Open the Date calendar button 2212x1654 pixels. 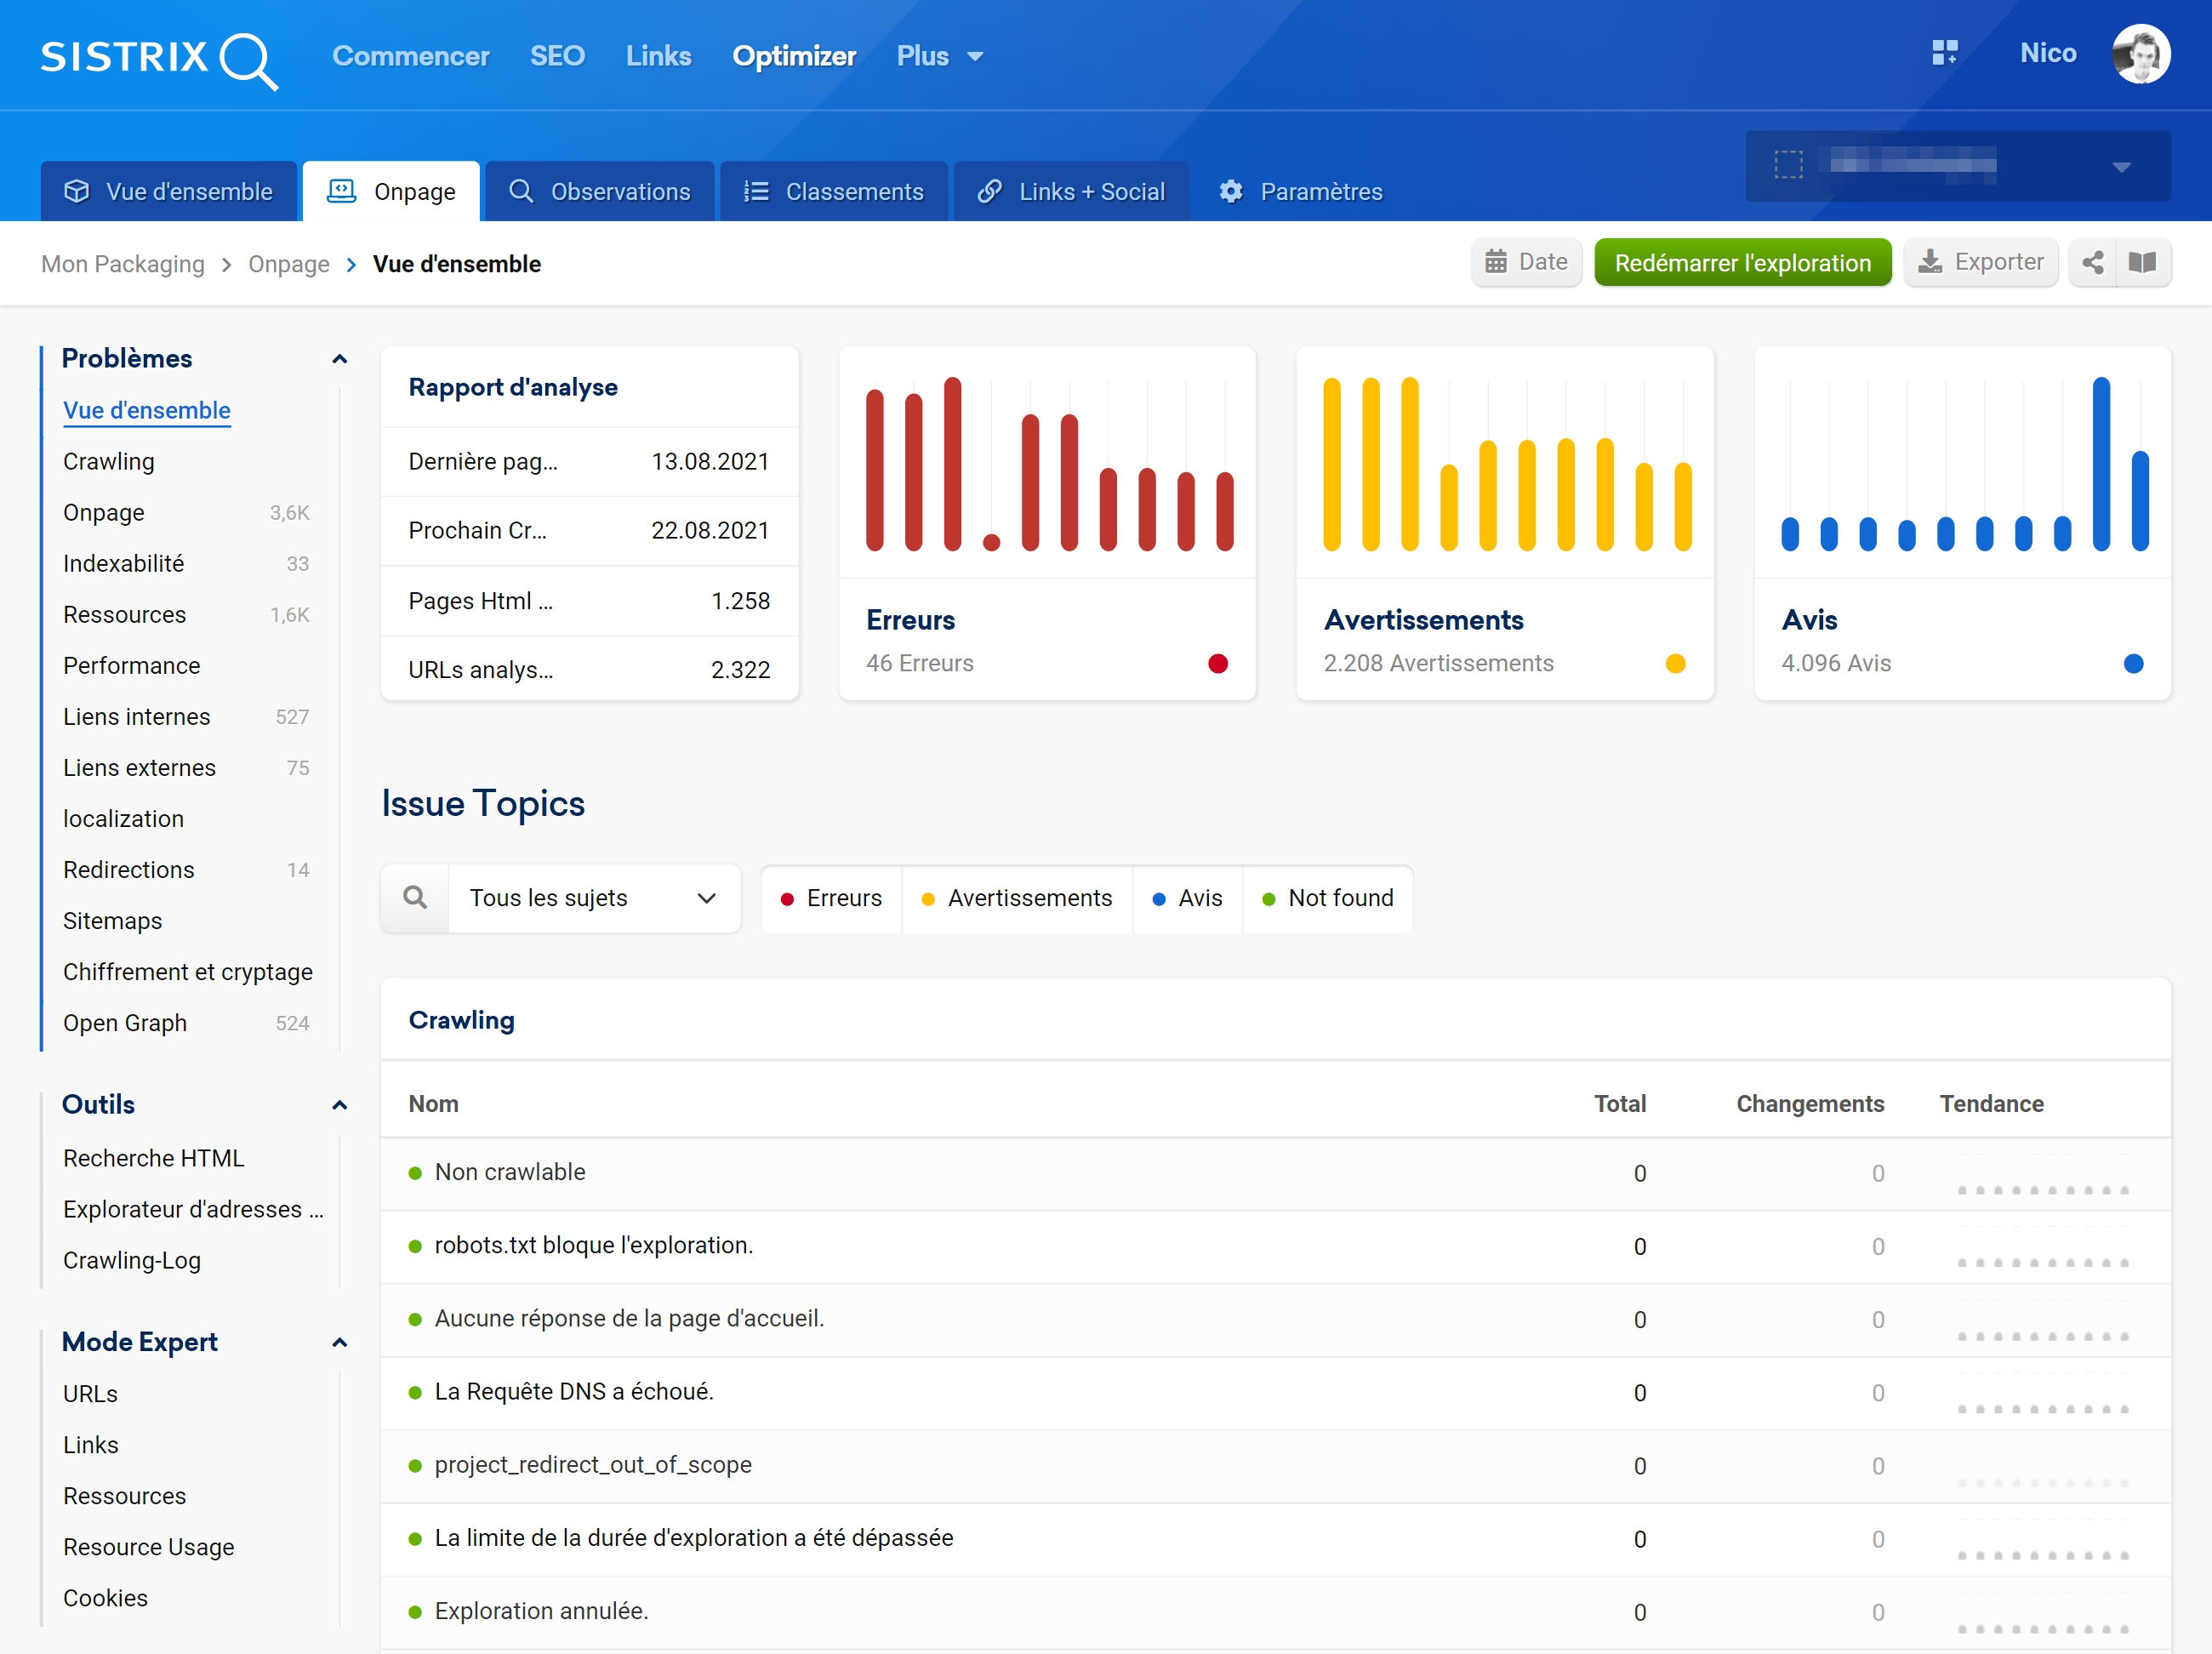(x=1526, y=262)
